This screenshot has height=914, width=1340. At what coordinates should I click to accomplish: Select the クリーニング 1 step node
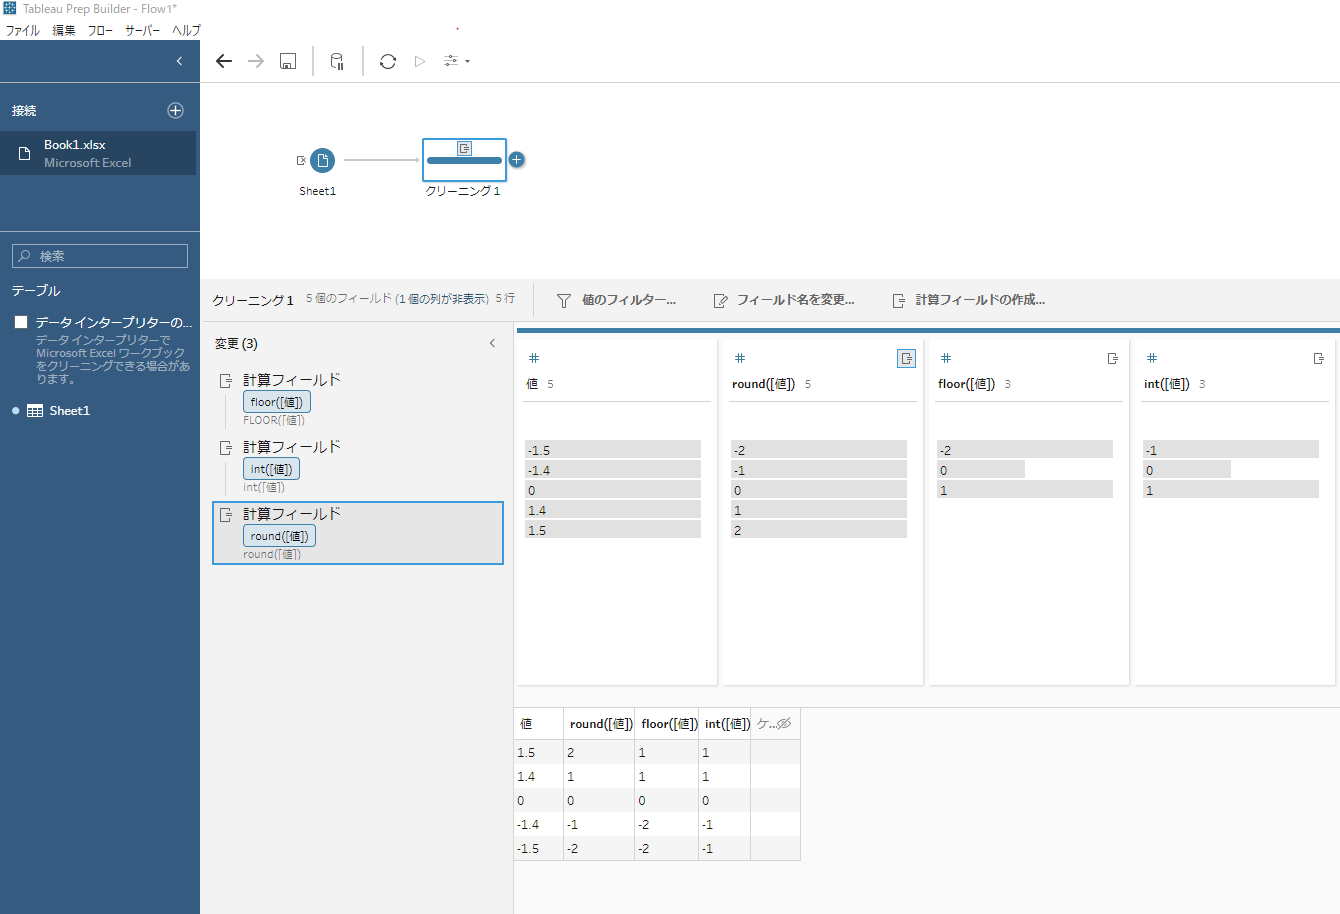[x=464, y=160]
